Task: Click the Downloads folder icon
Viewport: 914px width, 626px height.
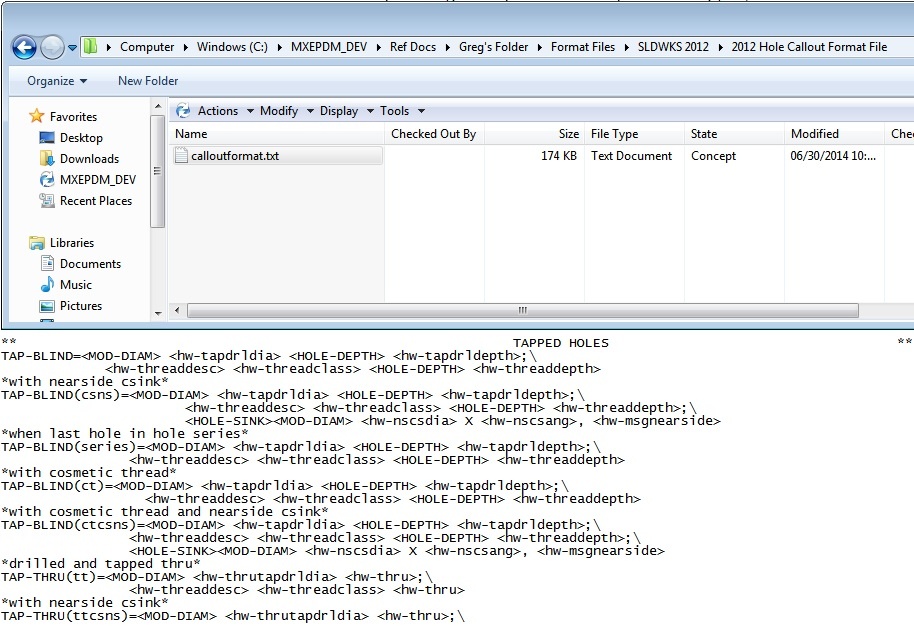Action: coord(47,158)
